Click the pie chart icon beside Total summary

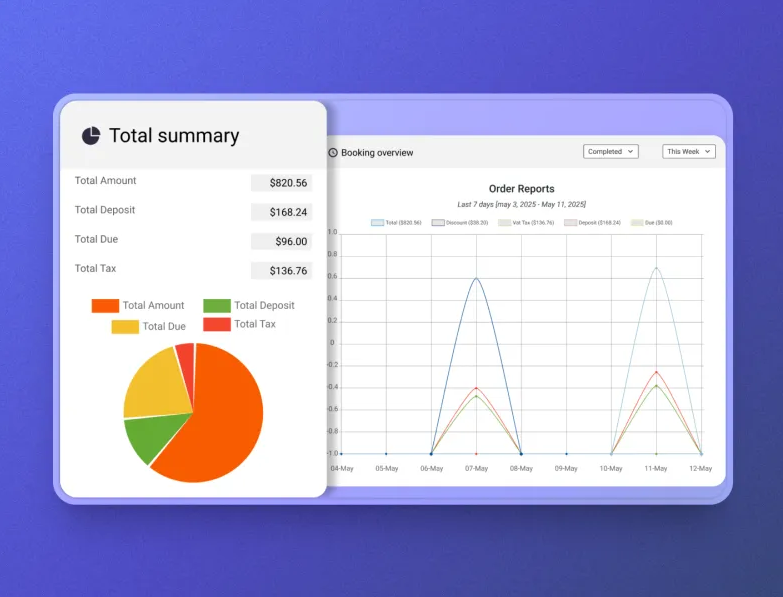pyautogui.click(x=91, y=136)
